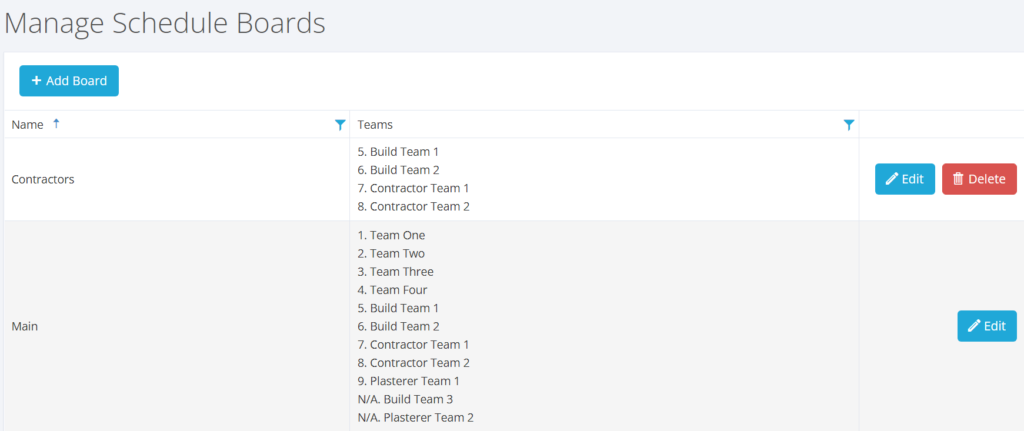Select 'N/A. Plasterer Team 2' entry

(x=415, y=417)
